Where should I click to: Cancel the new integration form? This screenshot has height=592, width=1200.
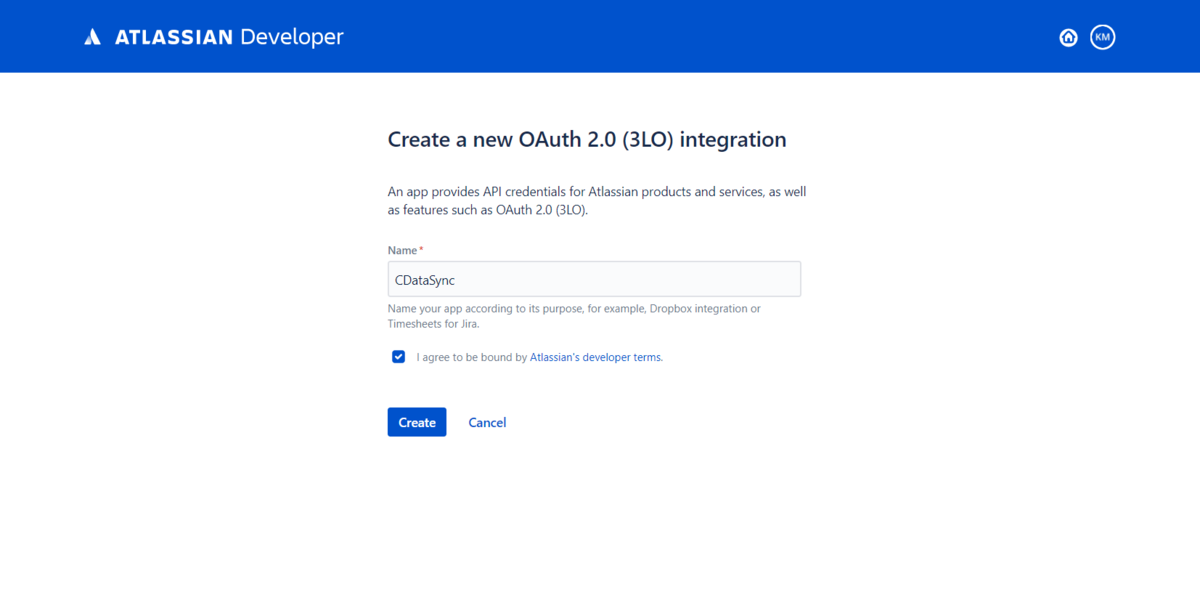click(487, 422)
